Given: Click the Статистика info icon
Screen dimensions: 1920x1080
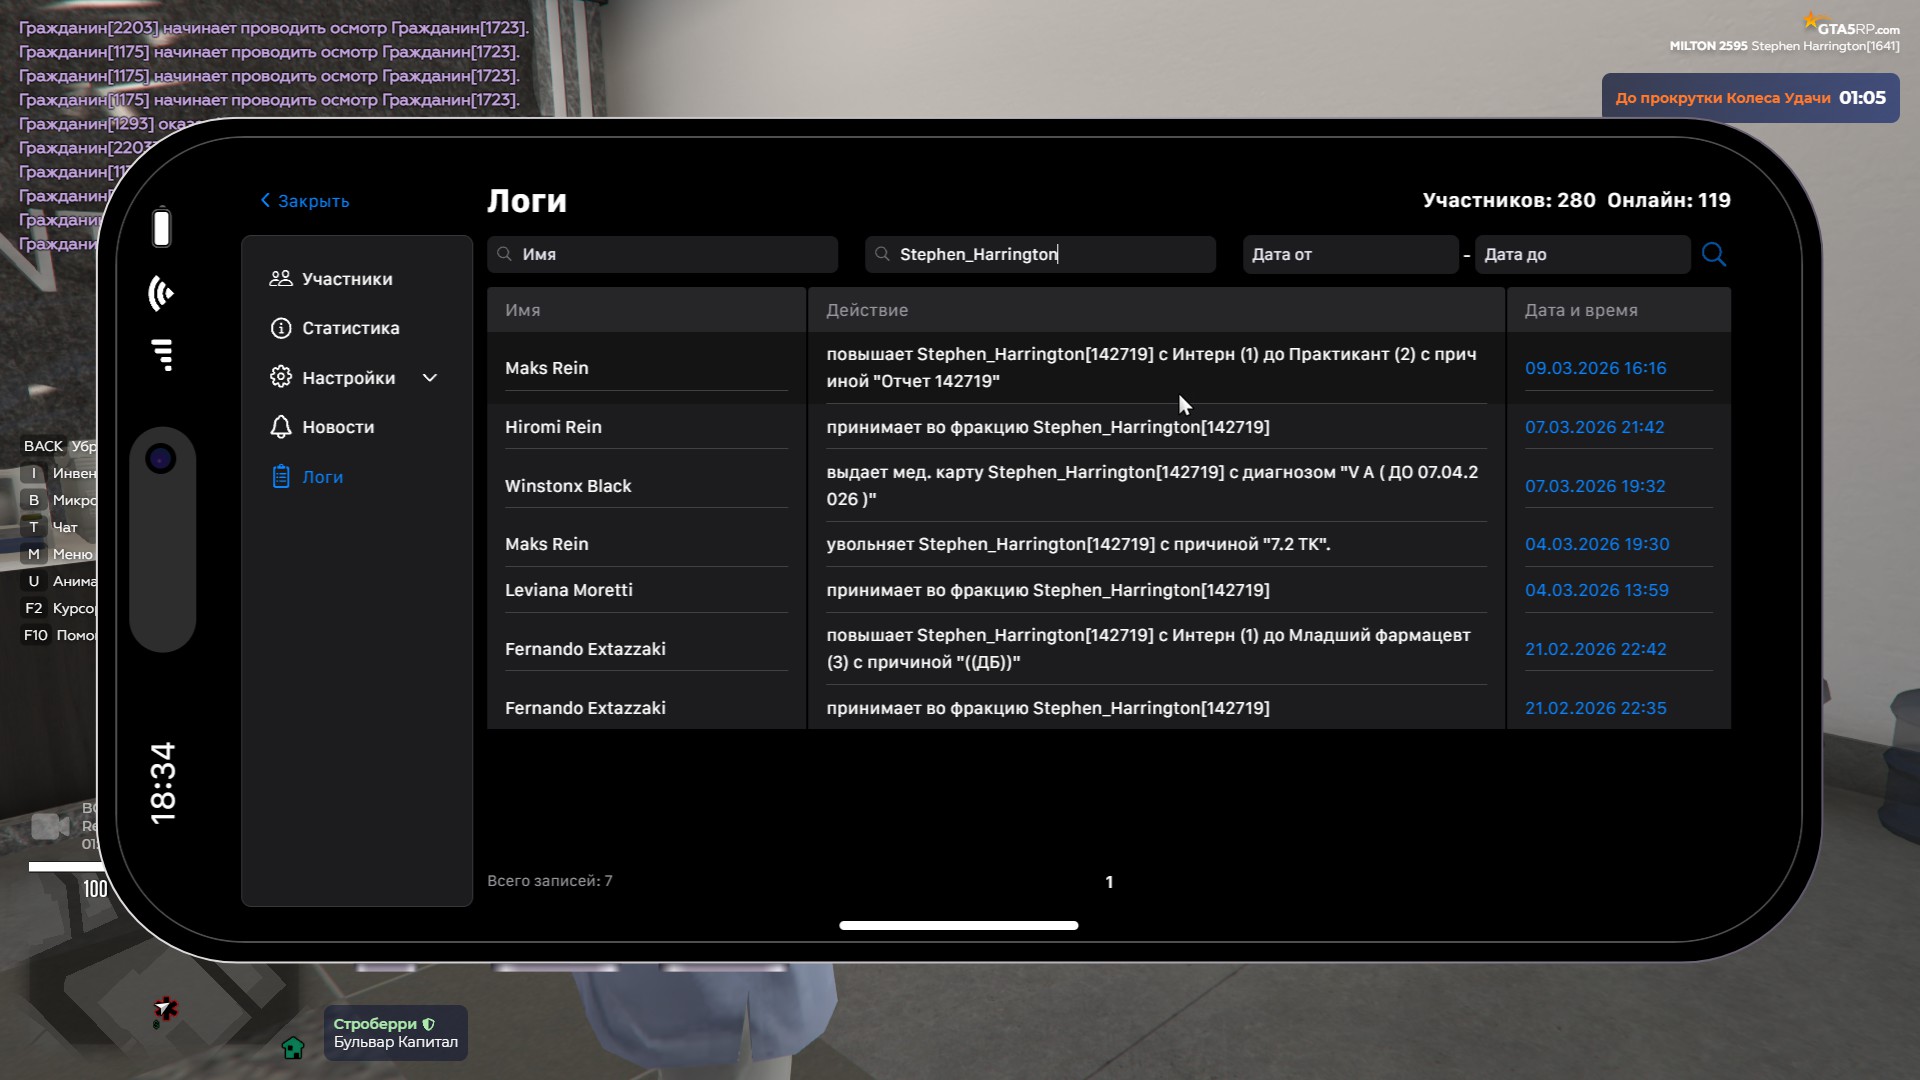Looking at the screenshot, I should click(x=280, y=328).
